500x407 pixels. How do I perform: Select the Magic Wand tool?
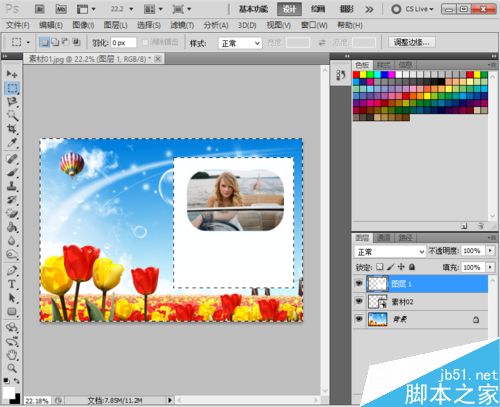click(x=12, y=115)
